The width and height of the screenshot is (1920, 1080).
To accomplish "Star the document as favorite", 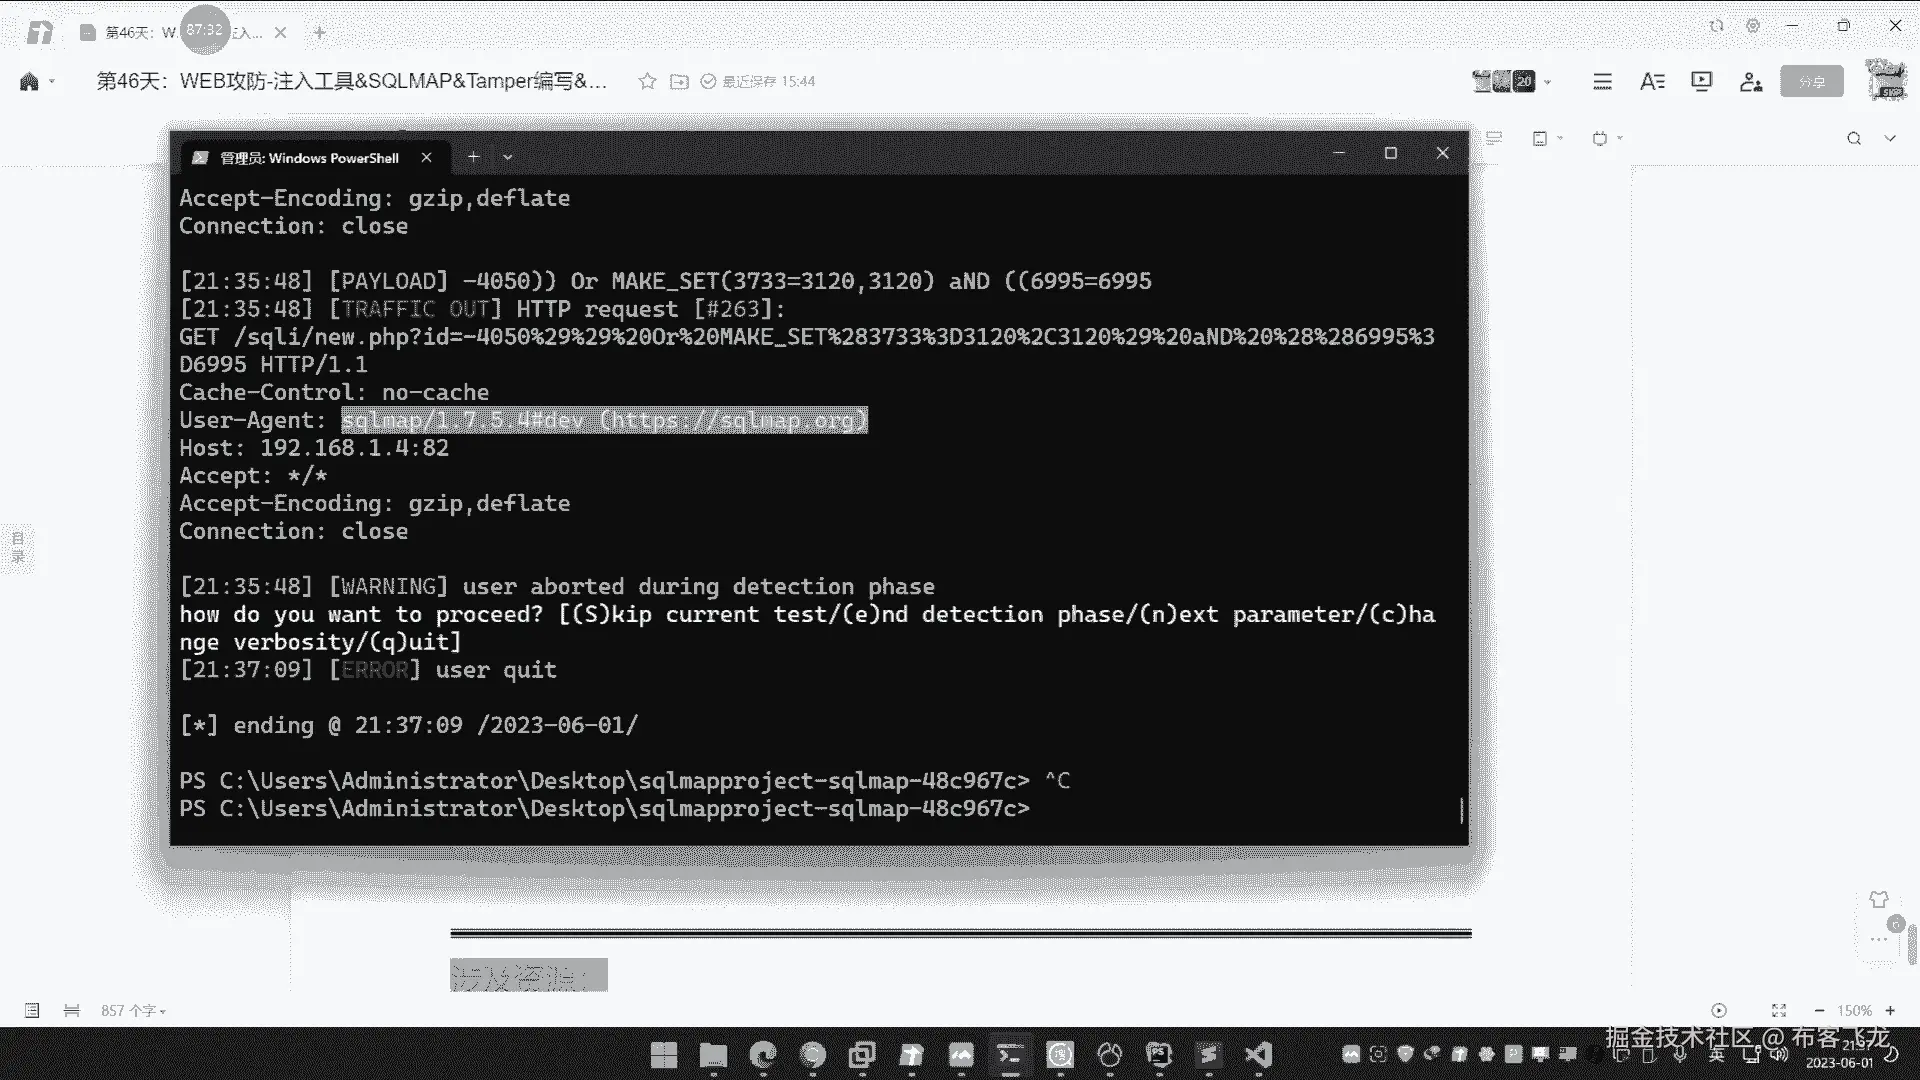I will [647, 81].
